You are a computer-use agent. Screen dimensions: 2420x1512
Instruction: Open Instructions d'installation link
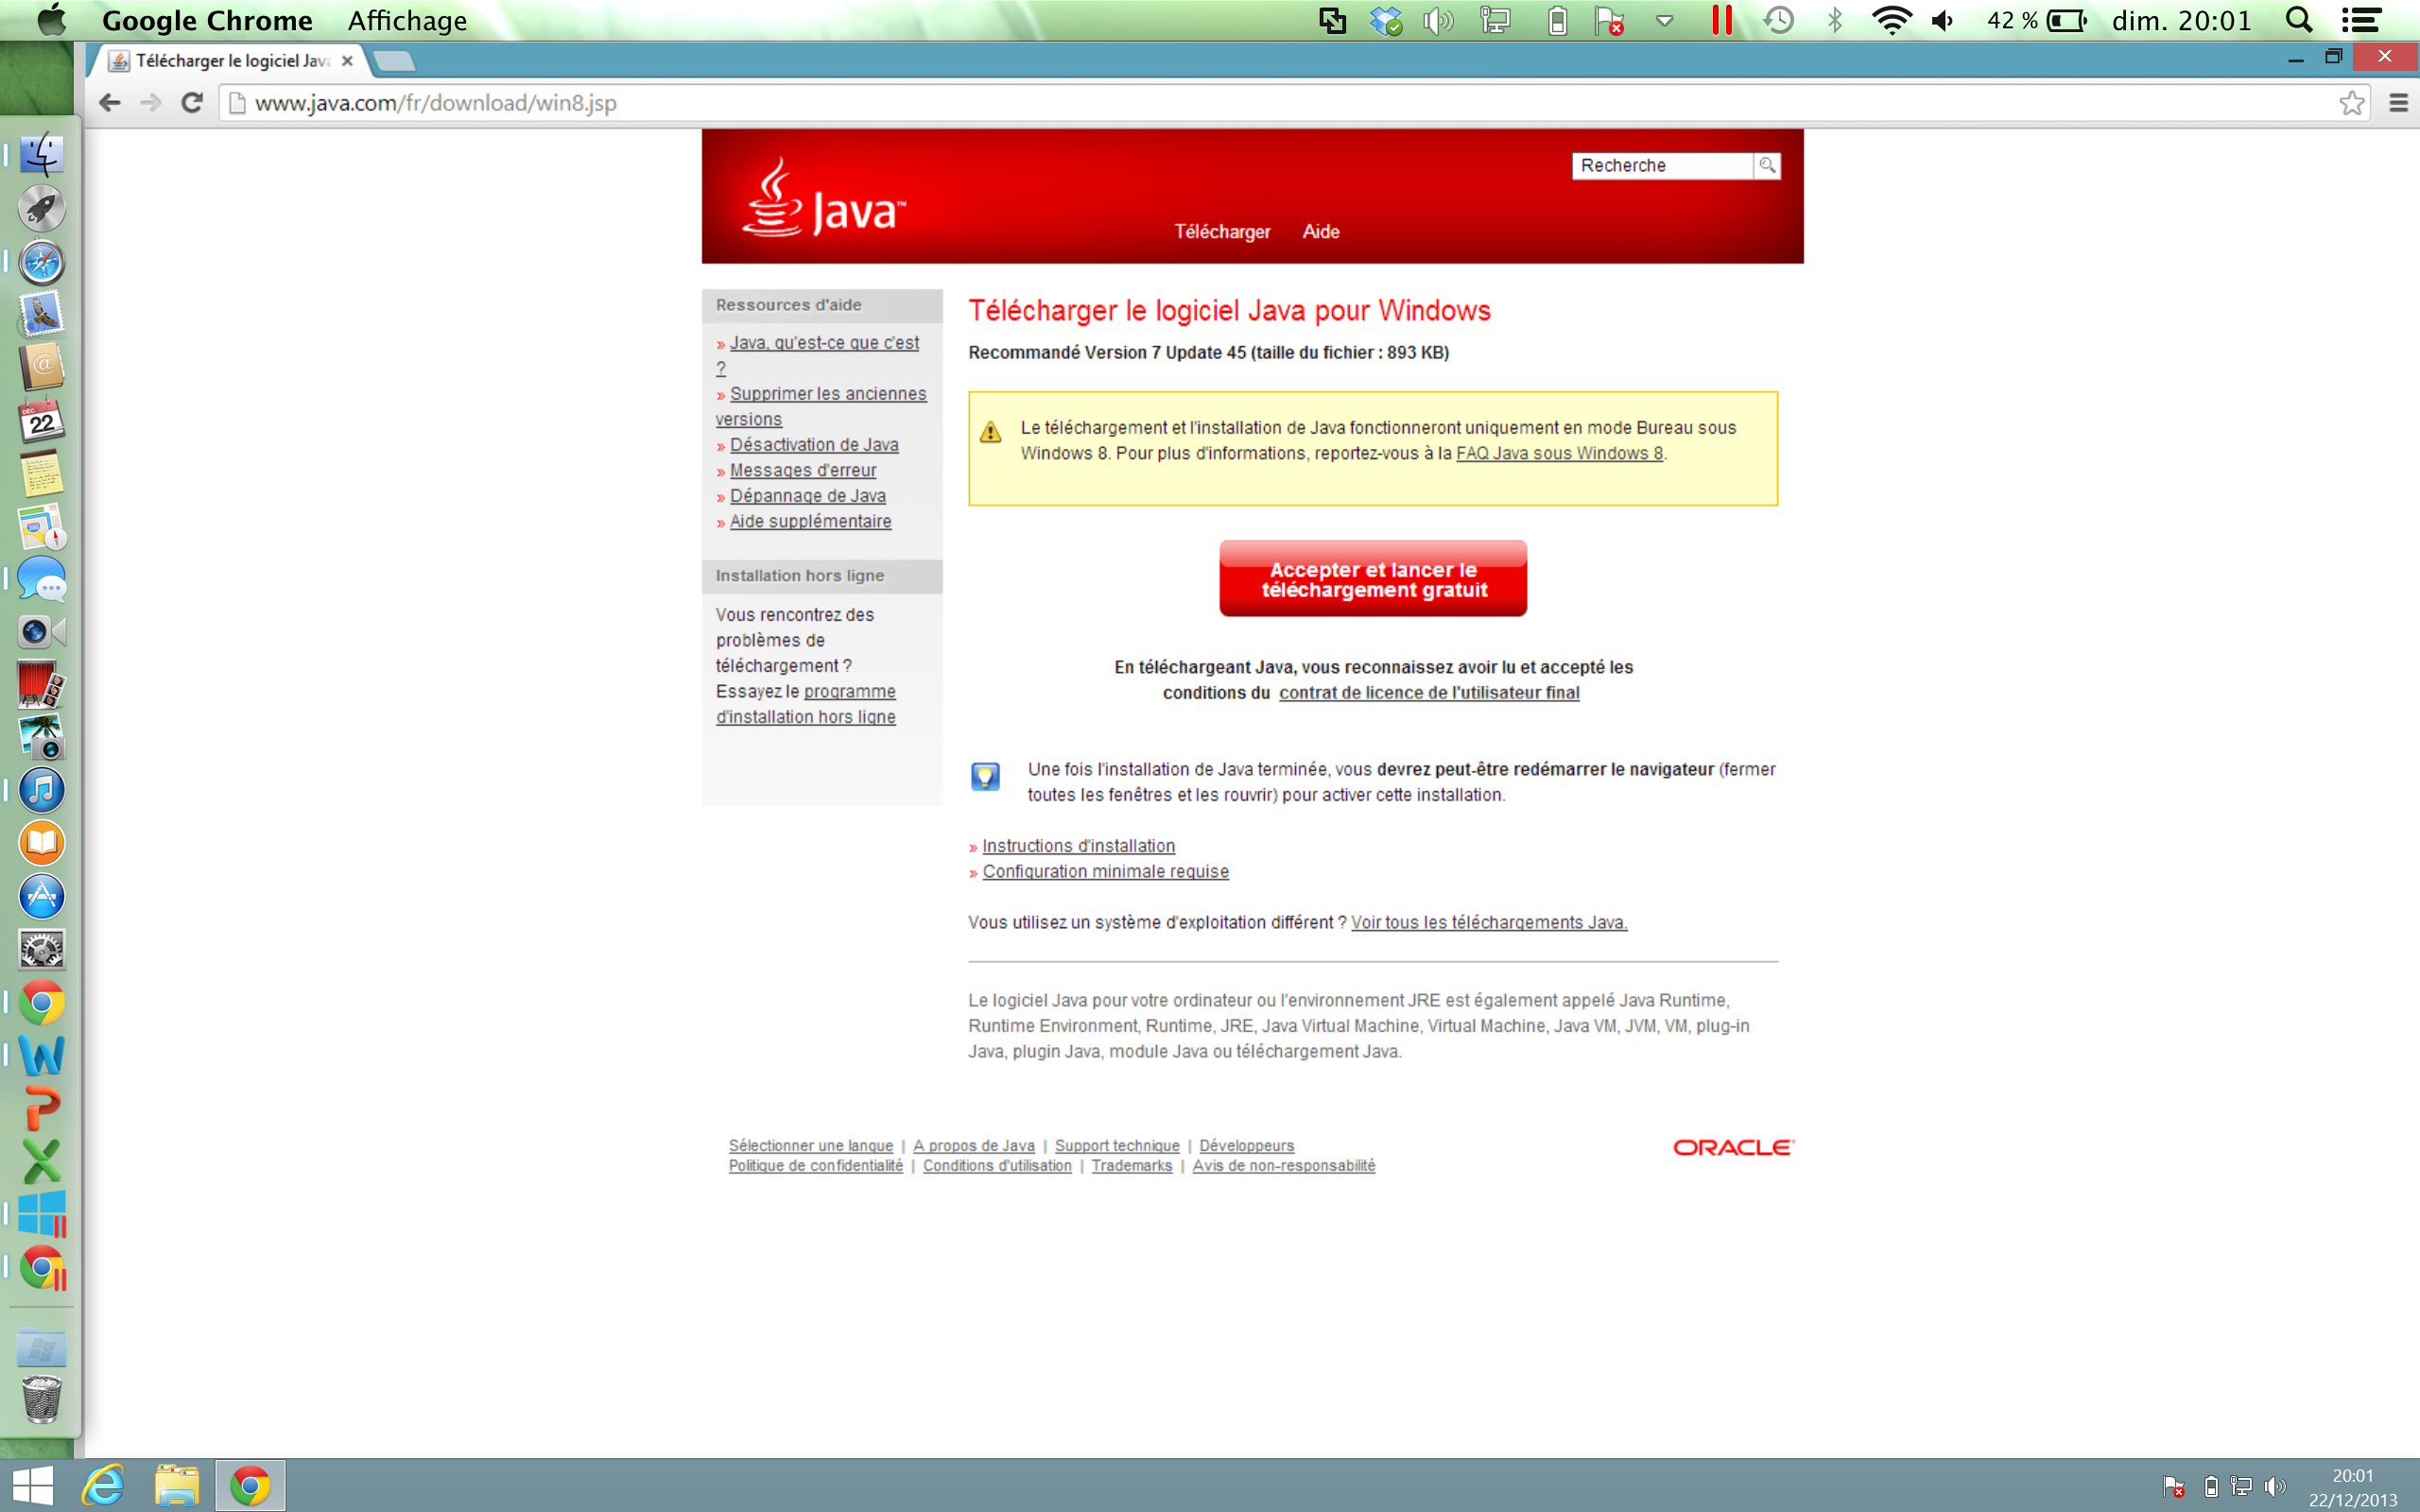click(1078, 846)
